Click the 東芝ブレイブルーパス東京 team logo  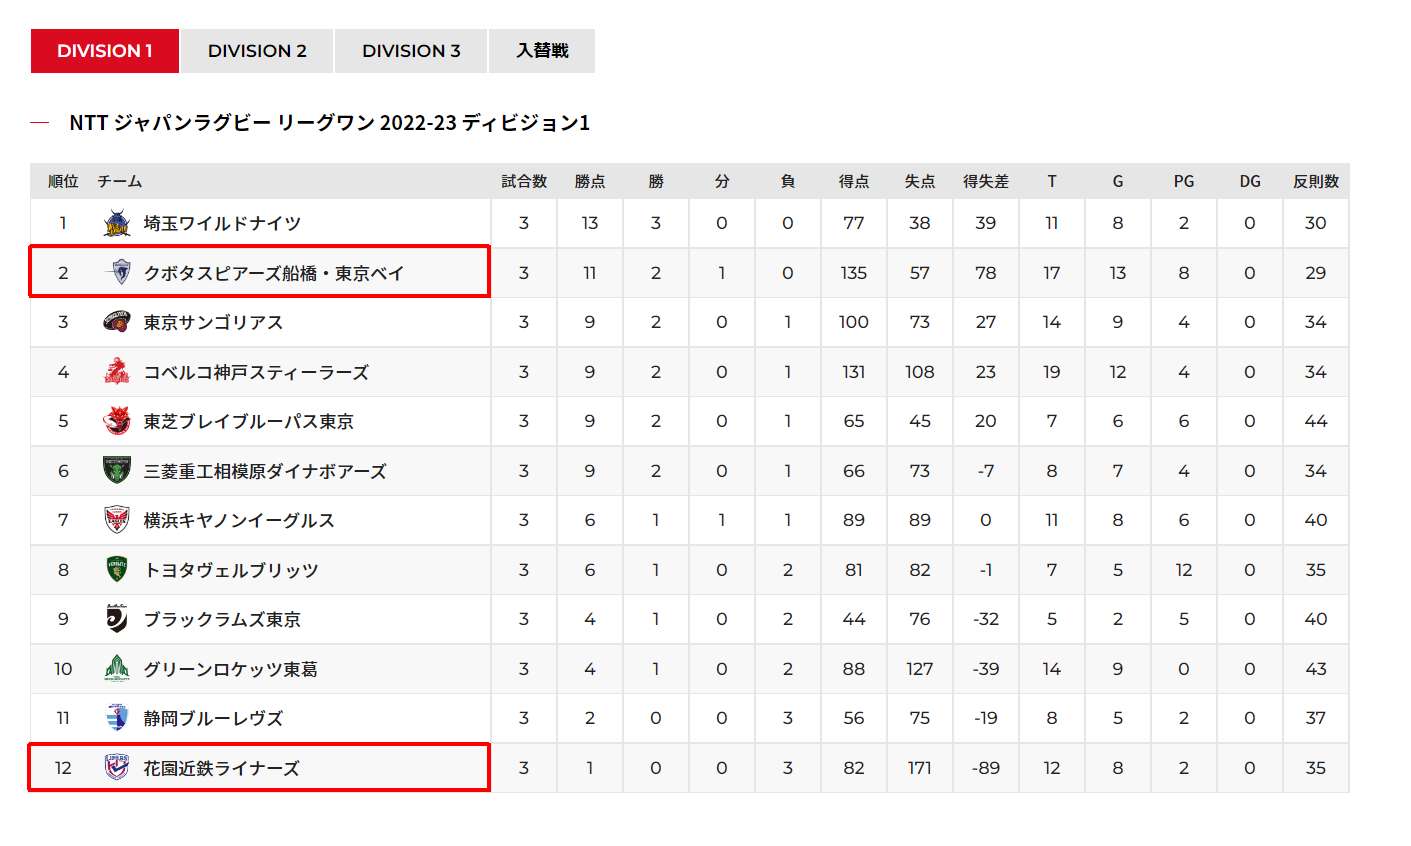coord(117,421)
